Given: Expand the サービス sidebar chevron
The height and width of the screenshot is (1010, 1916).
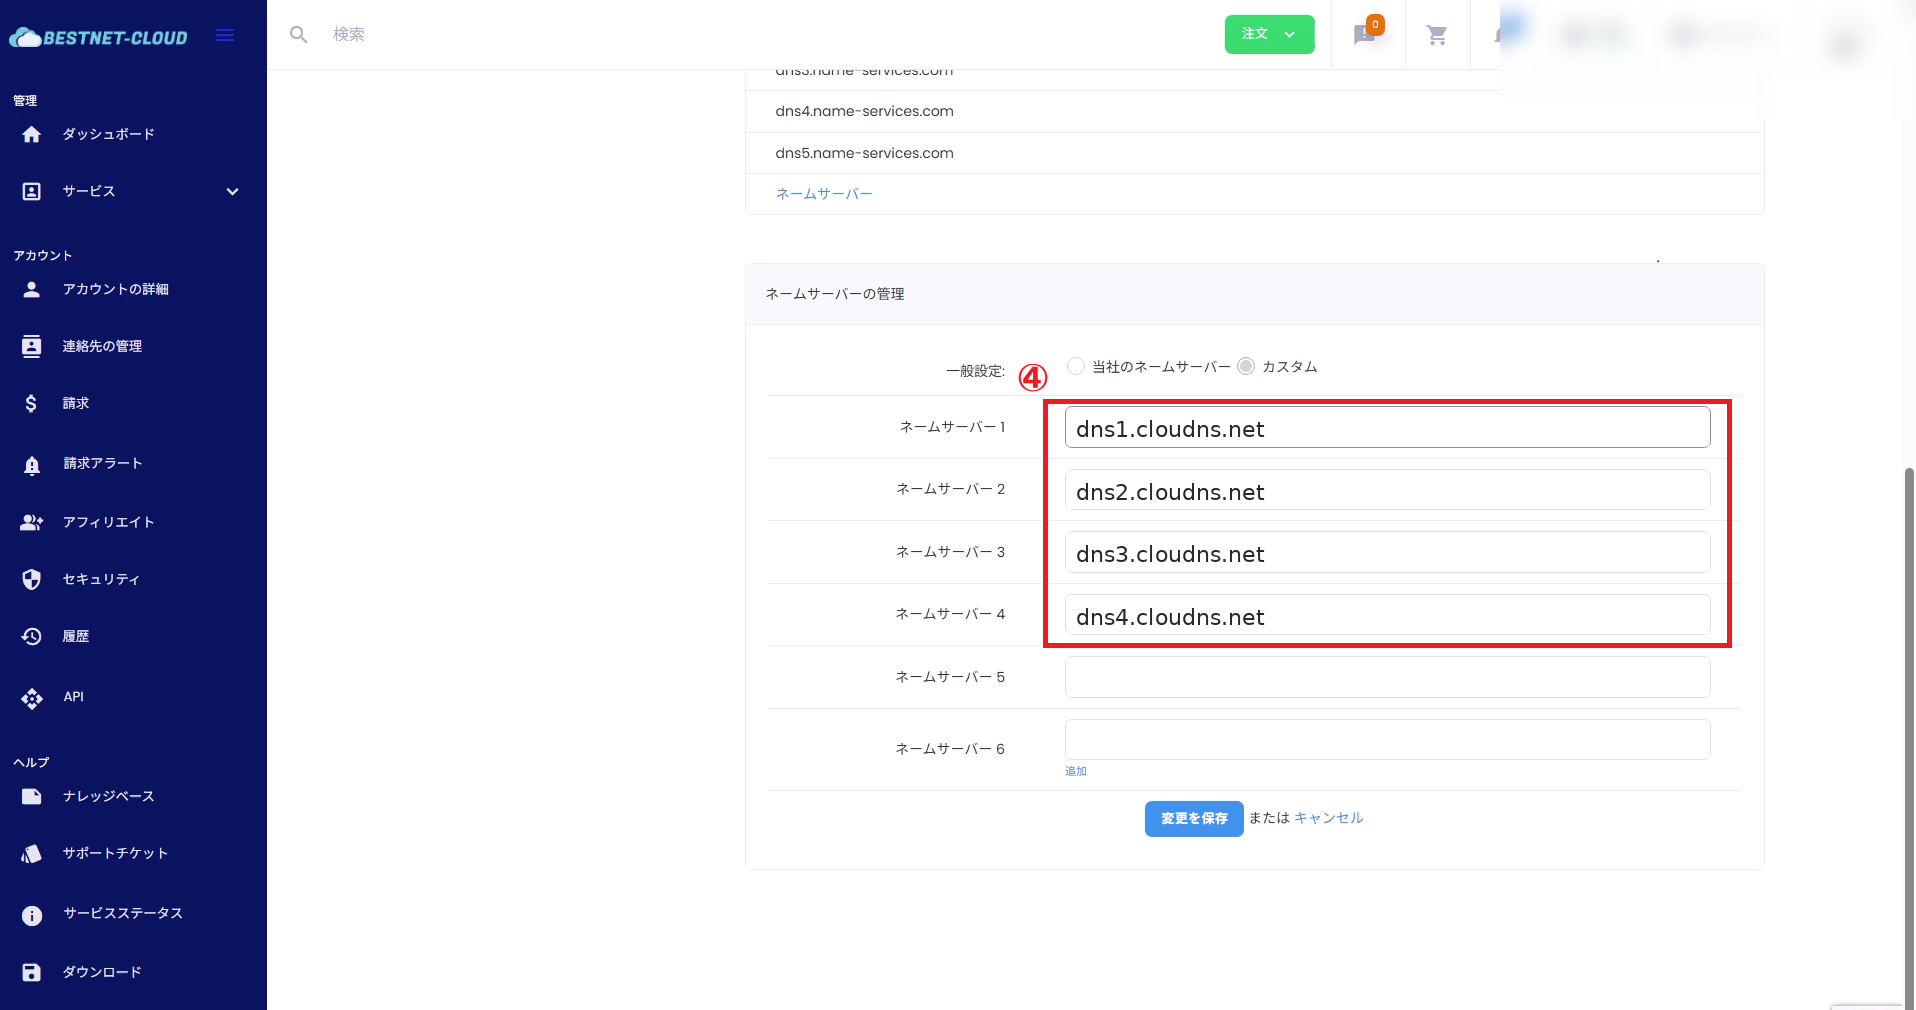Looking at the screenshot, I should 232,191.
